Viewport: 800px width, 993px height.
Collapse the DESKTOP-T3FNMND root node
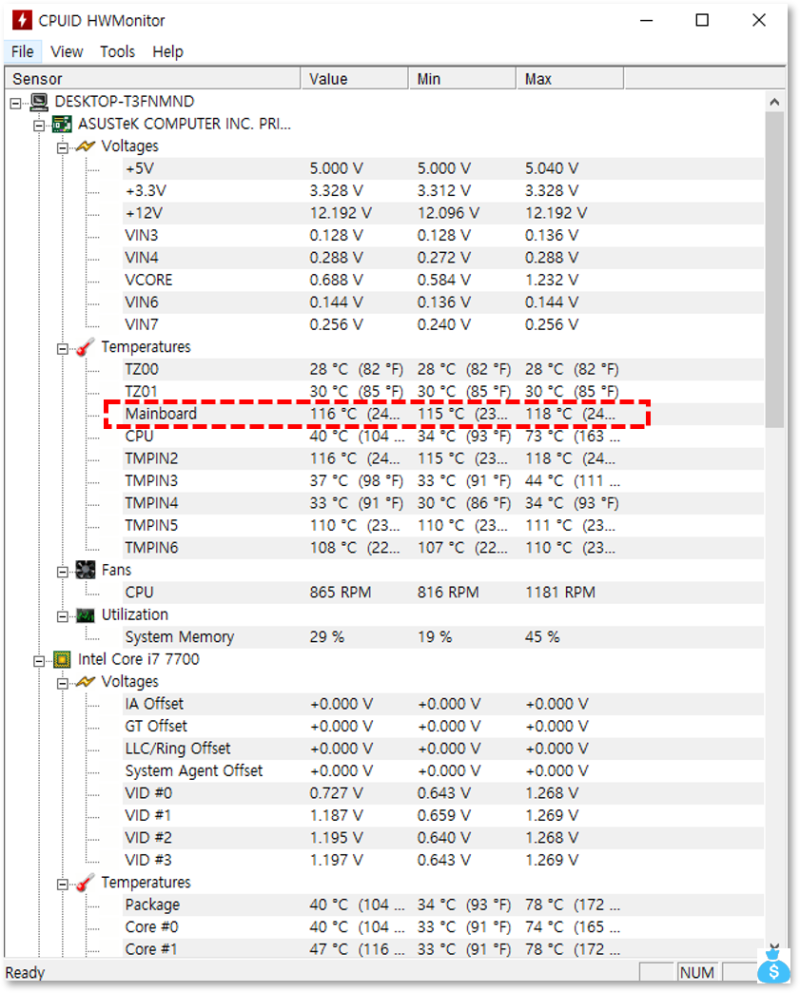click(x=16, y=103)
